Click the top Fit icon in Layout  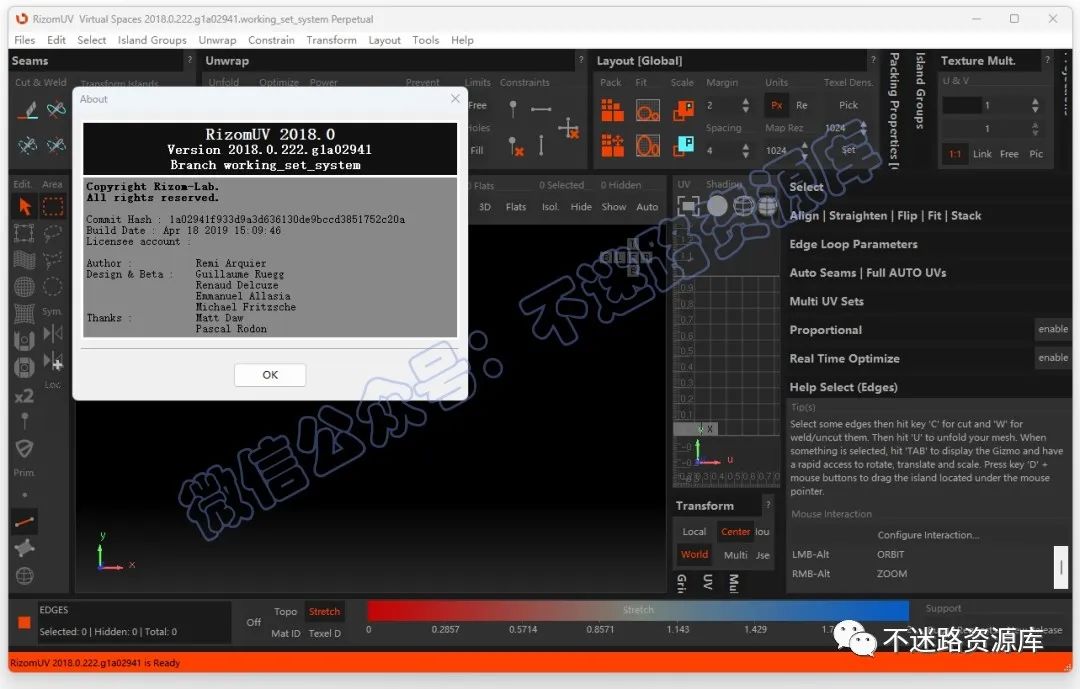pos(647,110)
